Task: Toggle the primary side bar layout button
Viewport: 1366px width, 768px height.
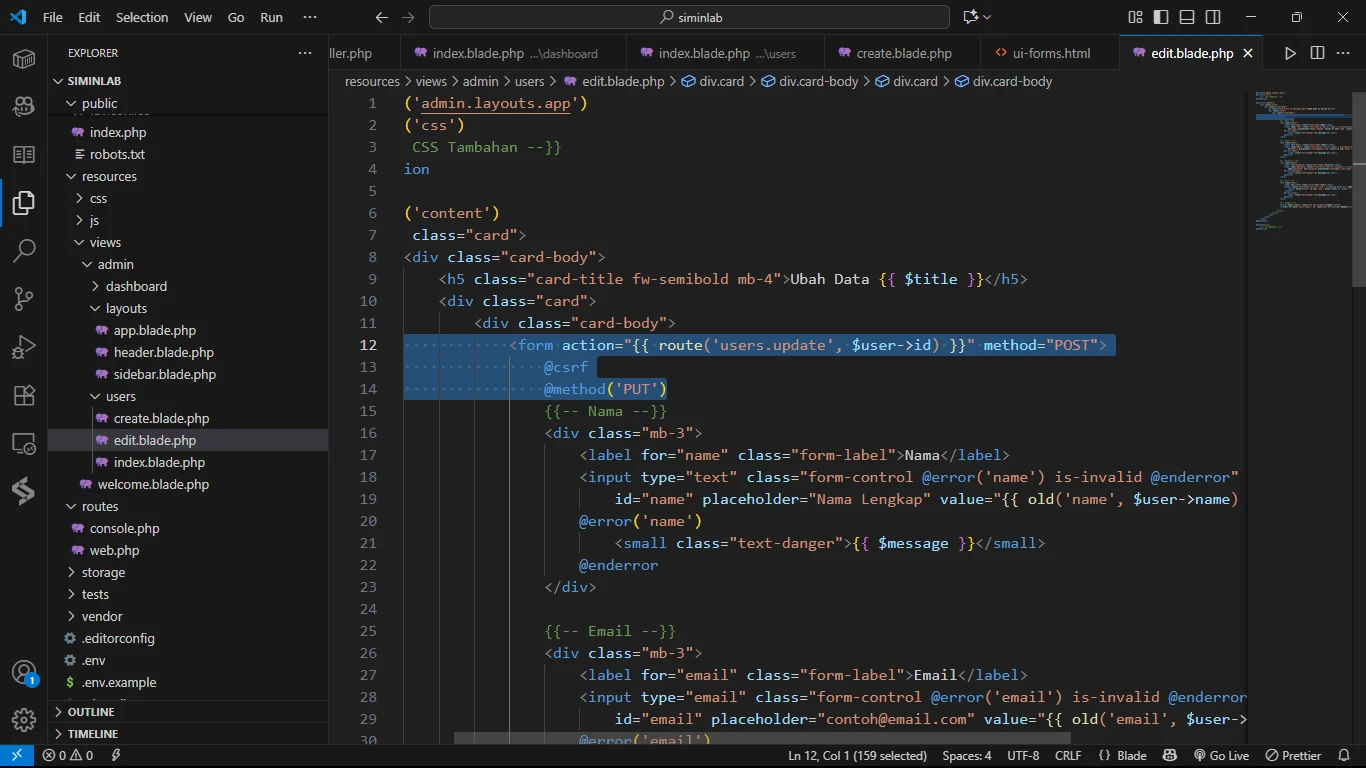Action: pyautogui.click(x=1161, y=17)
